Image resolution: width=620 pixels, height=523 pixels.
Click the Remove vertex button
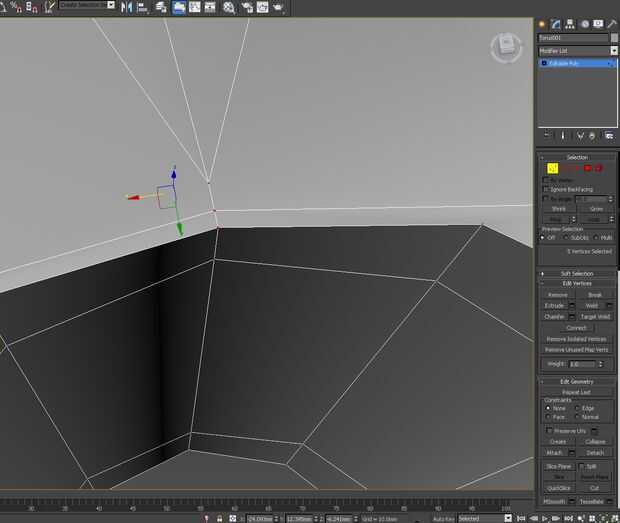pos(558,295)
